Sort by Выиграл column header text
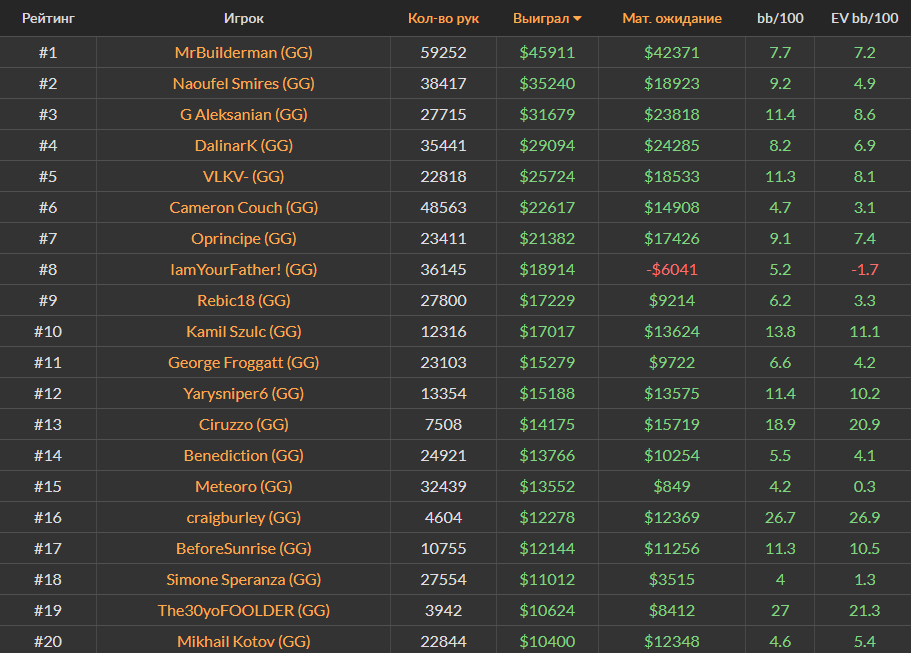Image resolution: width=911 pixels, height=653 pixels. [540, 18]
